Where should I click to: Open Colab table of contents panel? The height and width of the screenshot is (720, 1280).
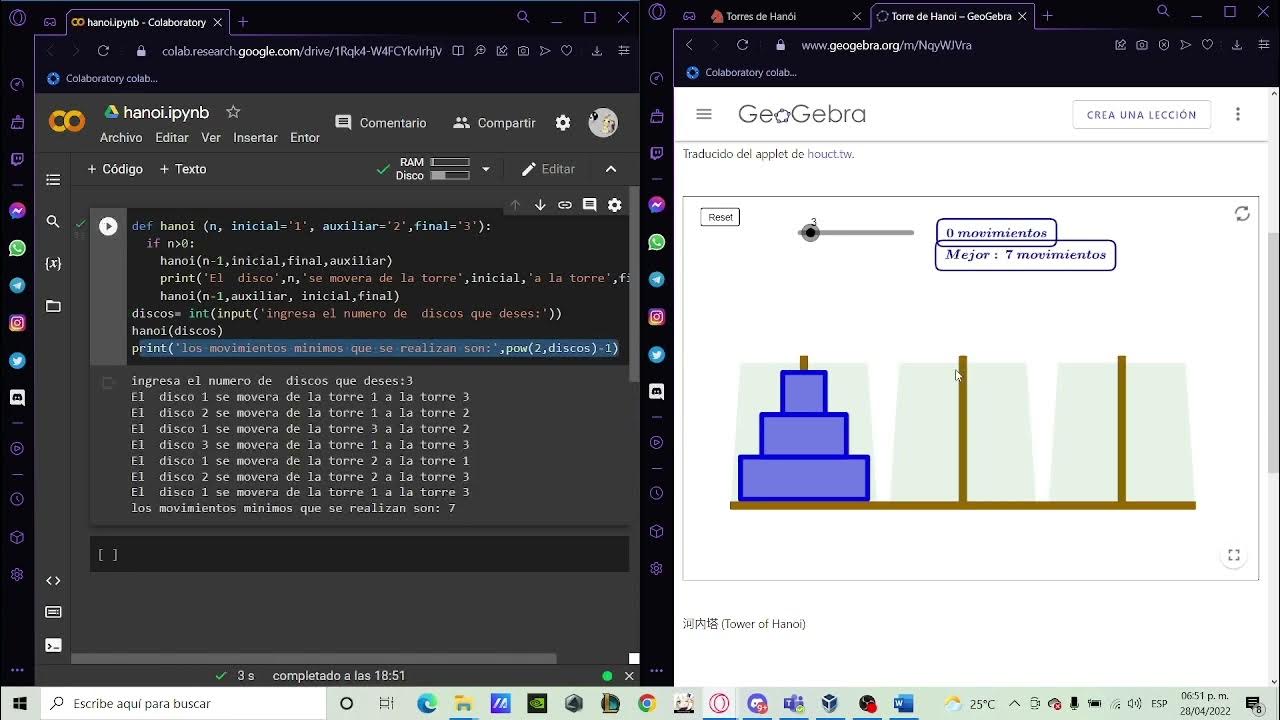(x=53, y=180)
